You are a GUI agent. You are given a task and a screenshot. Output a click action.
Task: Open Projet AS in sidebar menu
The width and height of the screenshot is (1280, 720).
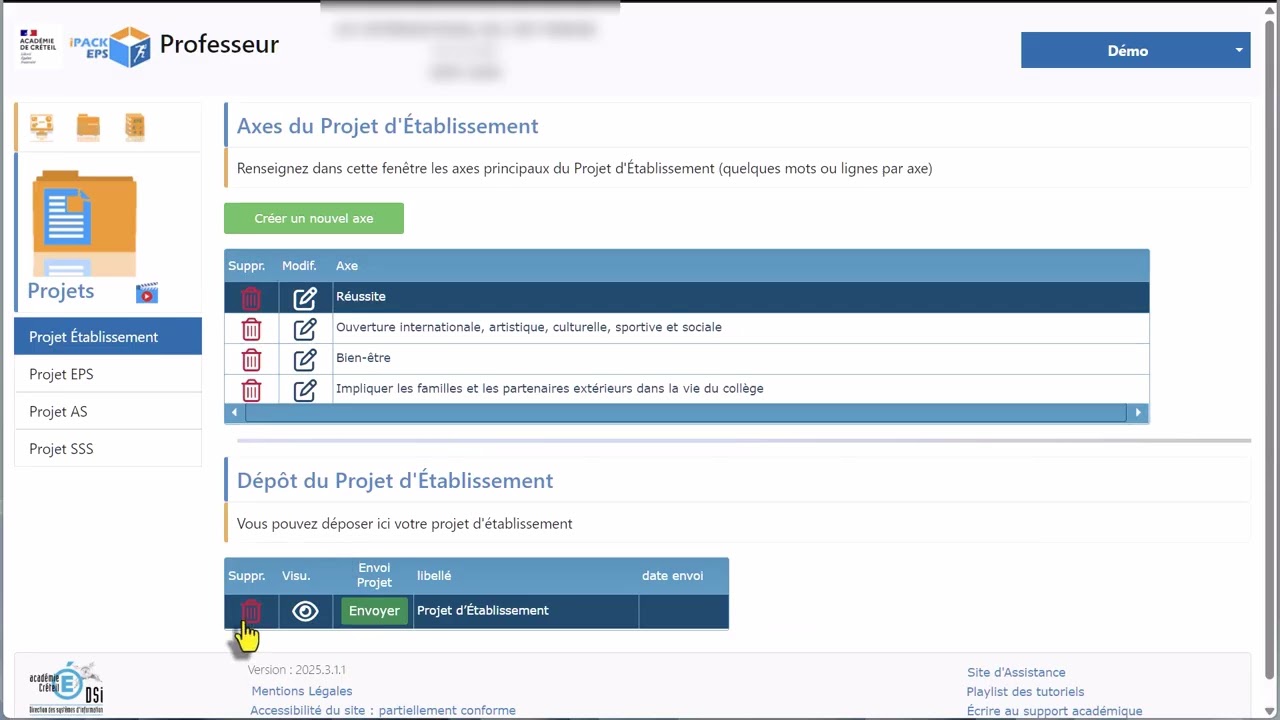[108, 411]
